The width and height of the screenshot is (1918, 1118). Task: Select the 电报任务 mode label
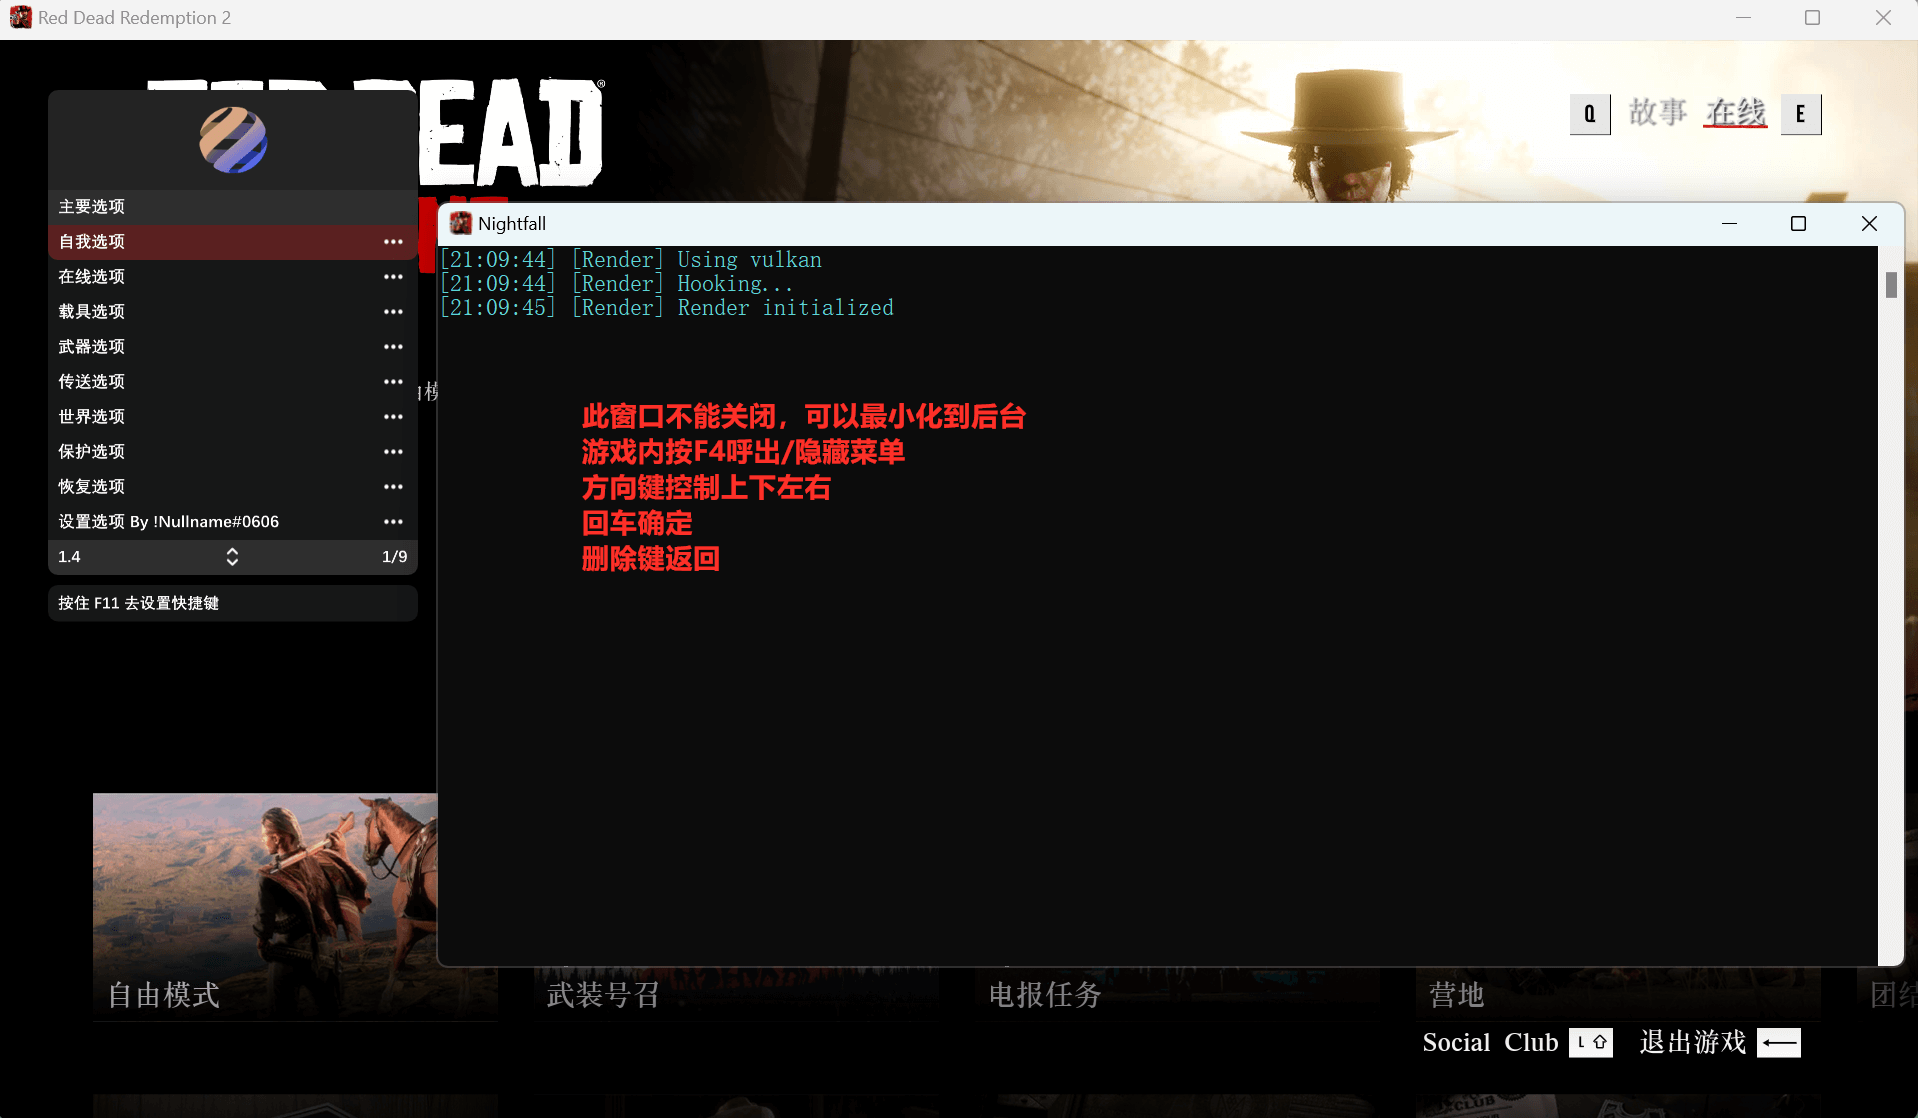1045,995
